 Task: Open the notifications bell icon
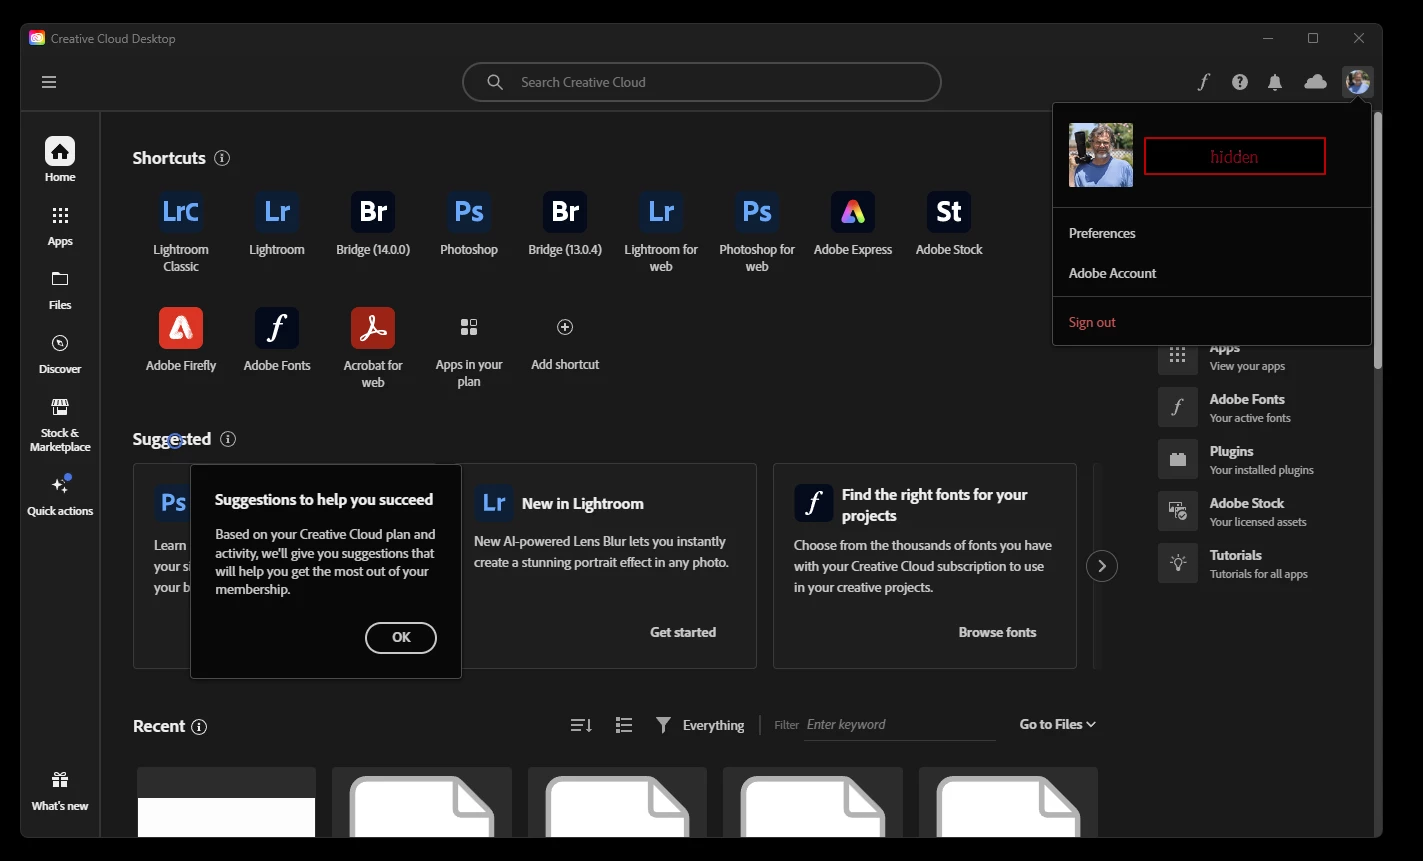pos(1275,82)
